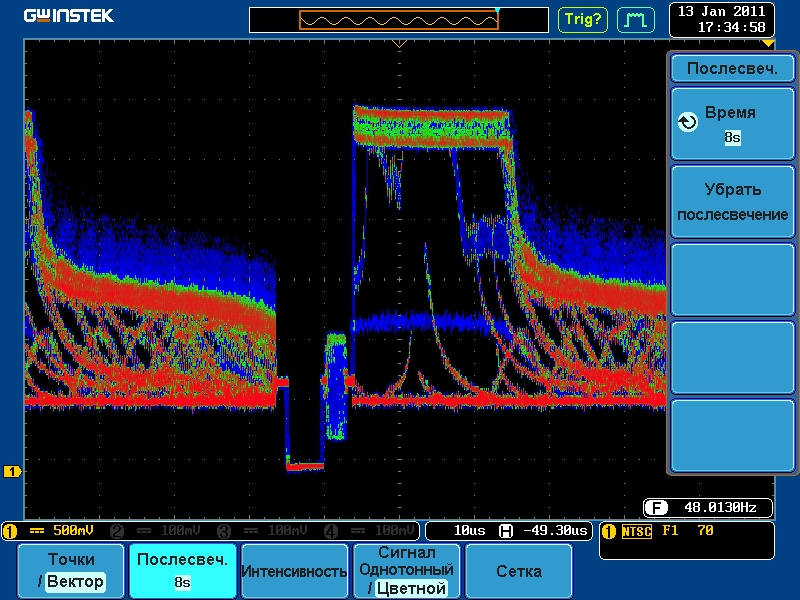Viewport: 800px width, 600px height.
Task: Click the trigger level arrow at the top-right grid corner
Action: point(767,44)
